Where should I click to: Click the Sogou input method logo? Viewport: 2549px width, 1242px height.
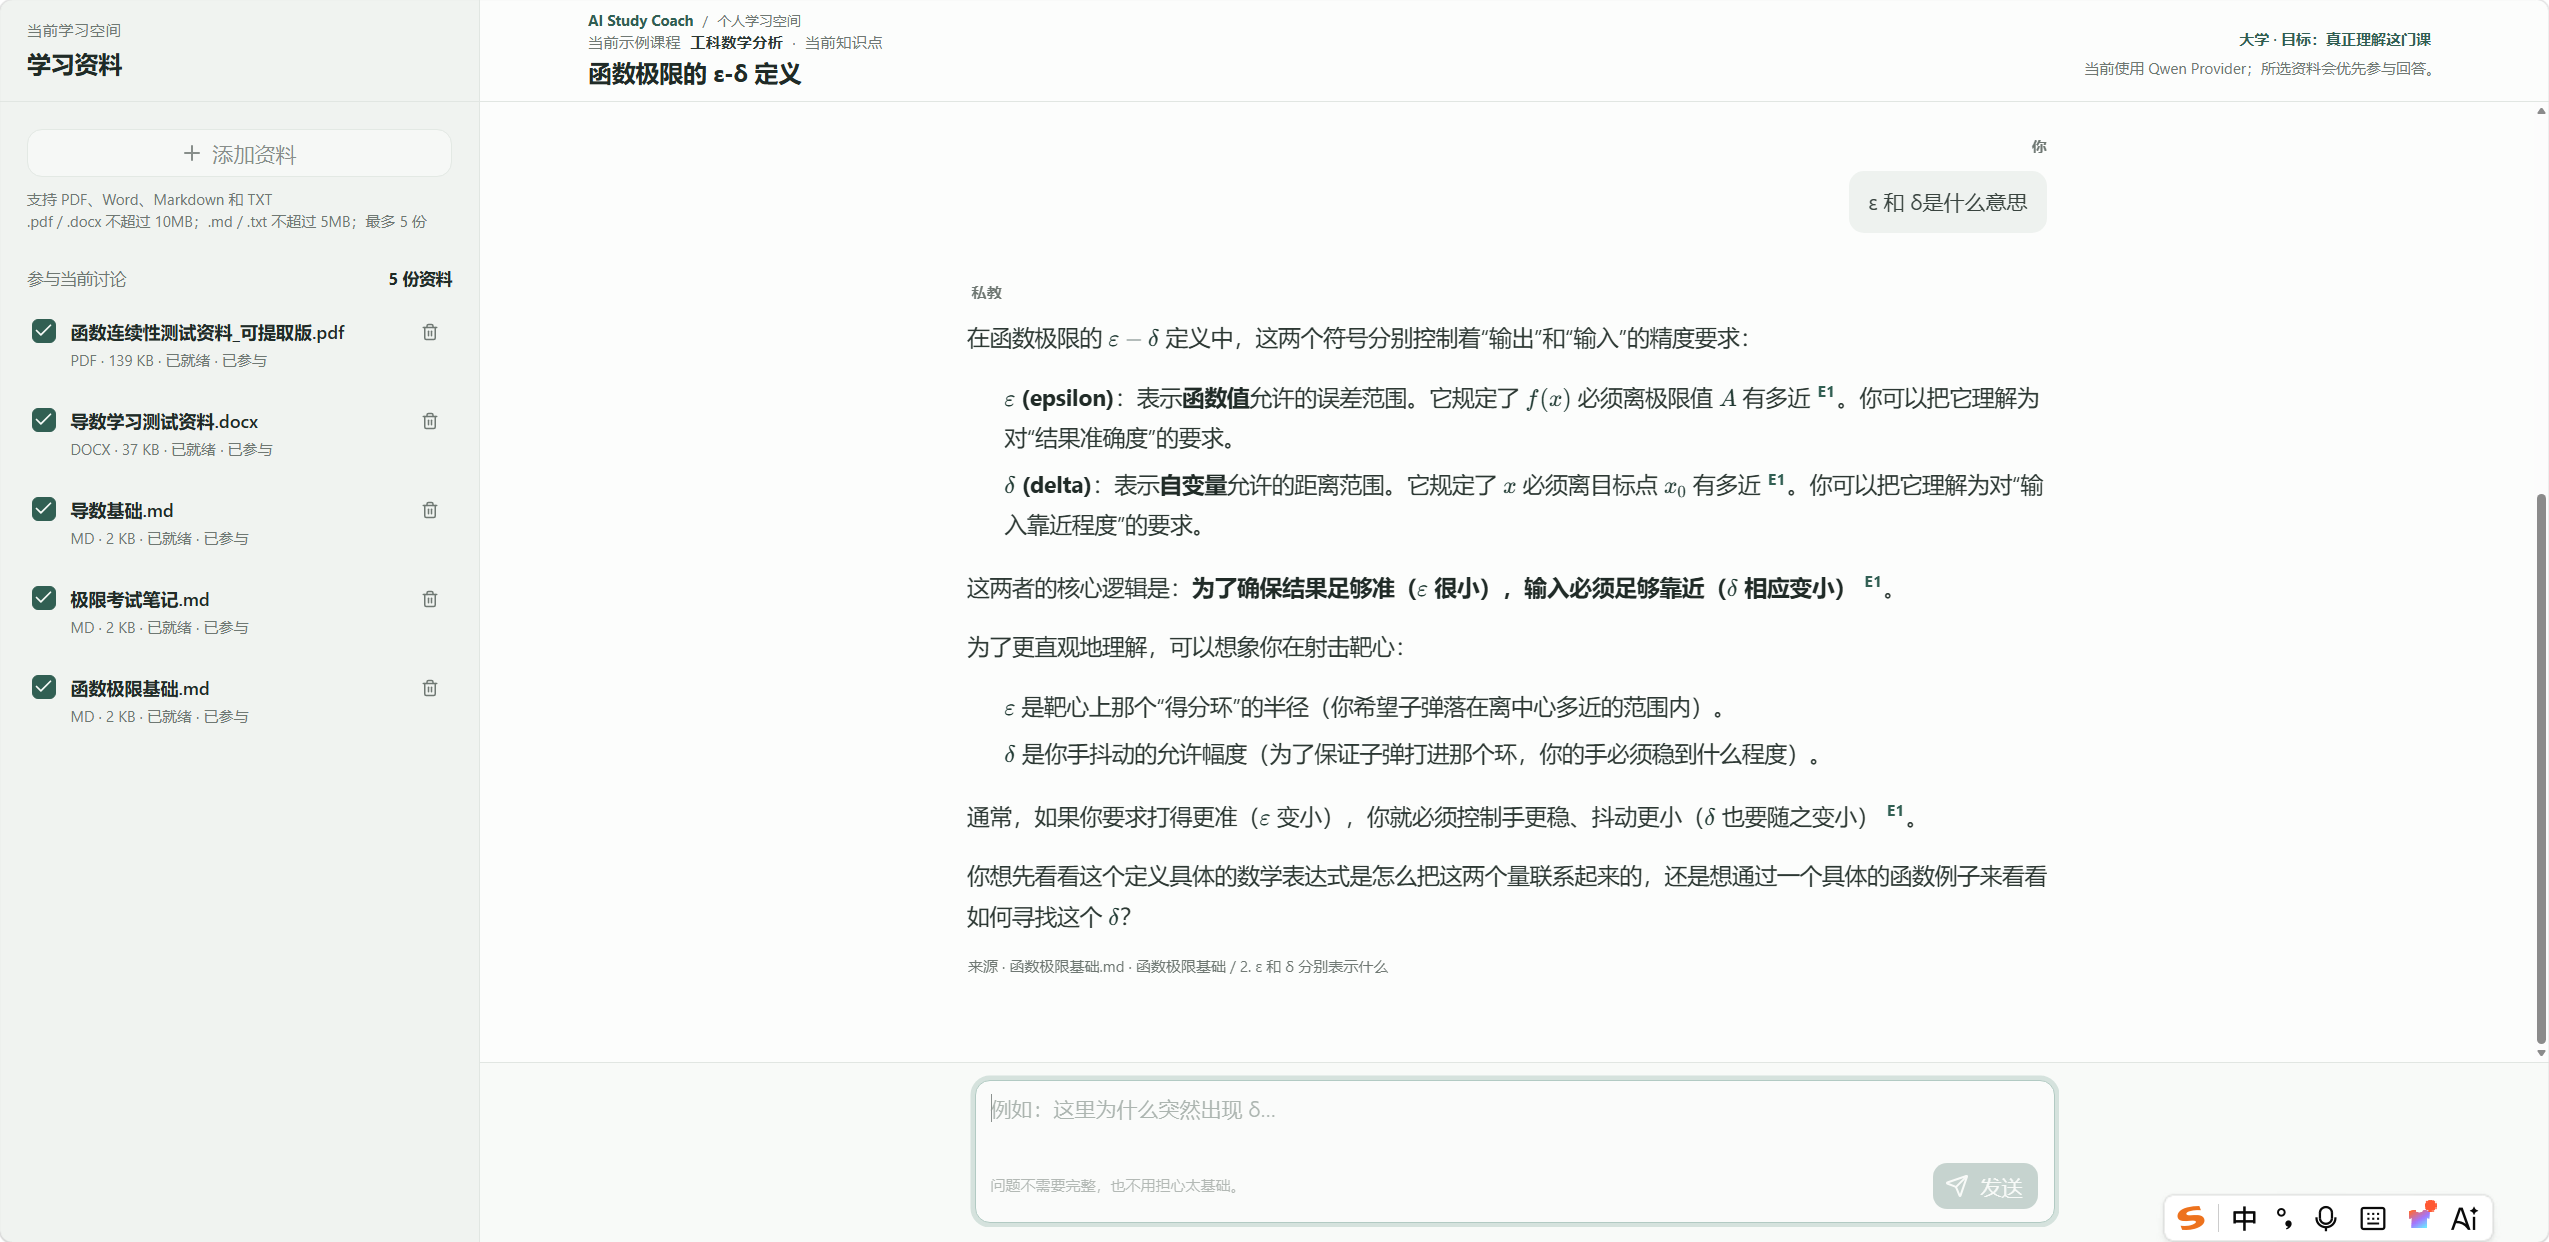pos(2190,1217)
